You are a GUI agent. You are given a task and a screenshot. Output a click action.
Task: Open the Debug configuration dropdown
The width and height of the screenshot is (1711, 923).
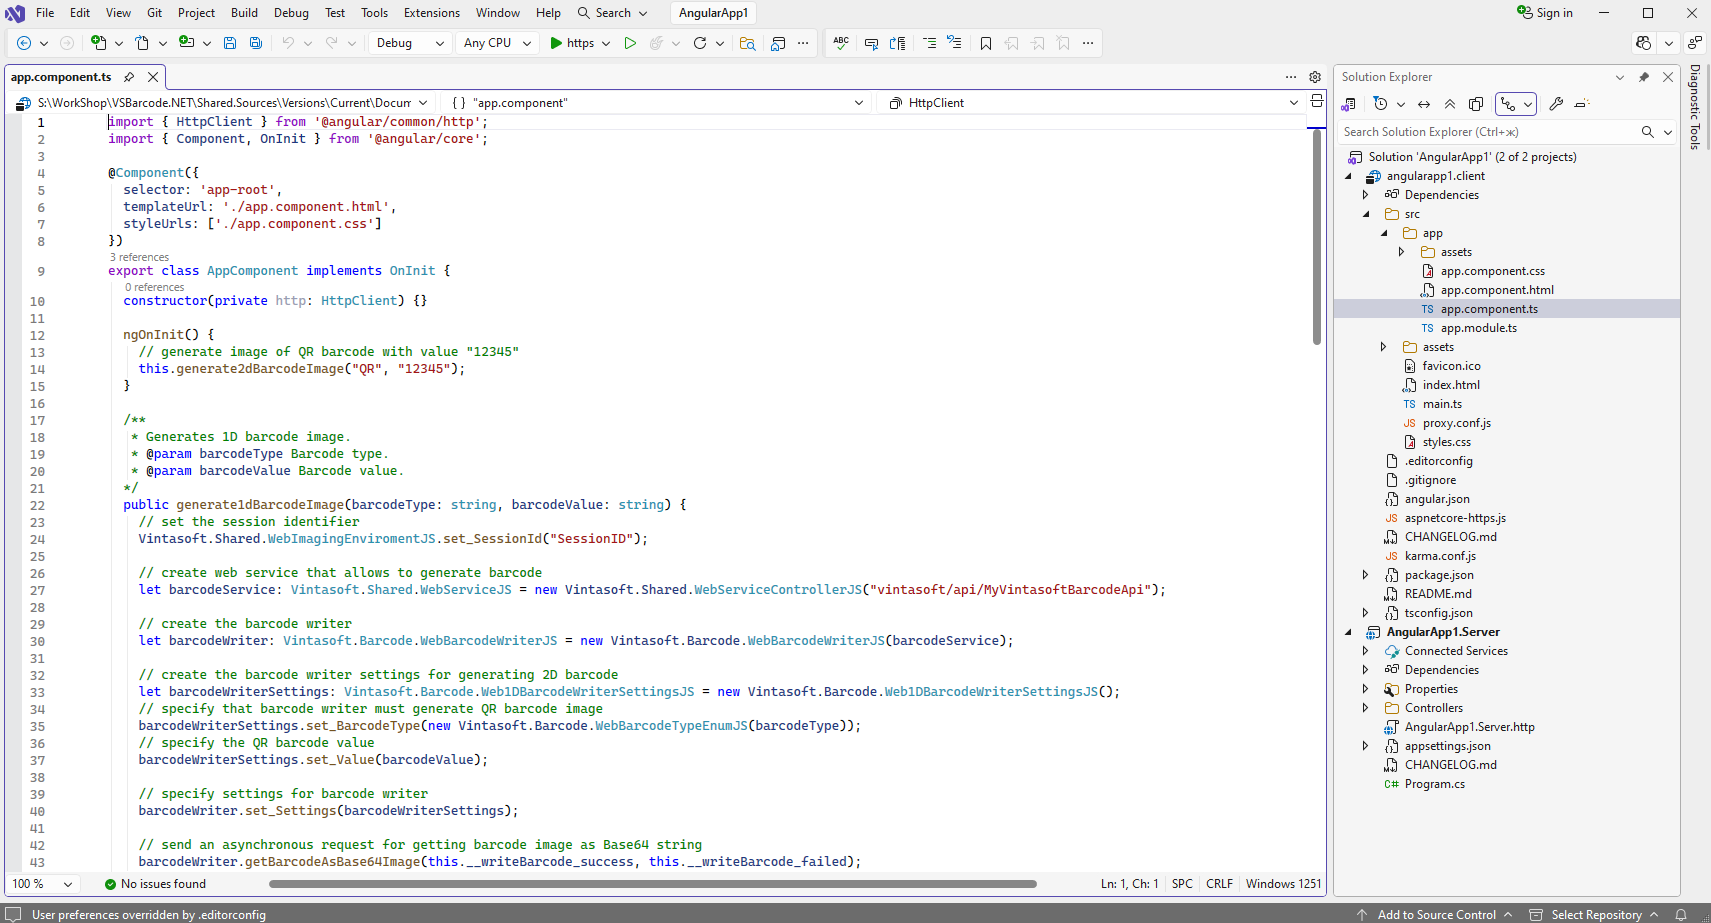[410, 43]
